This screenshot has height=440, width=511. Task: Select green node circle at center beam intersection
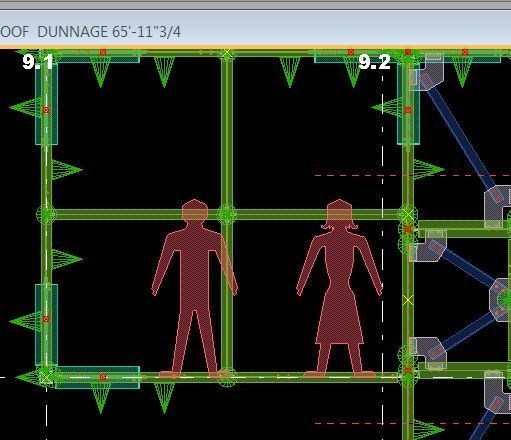pos(227,214)
